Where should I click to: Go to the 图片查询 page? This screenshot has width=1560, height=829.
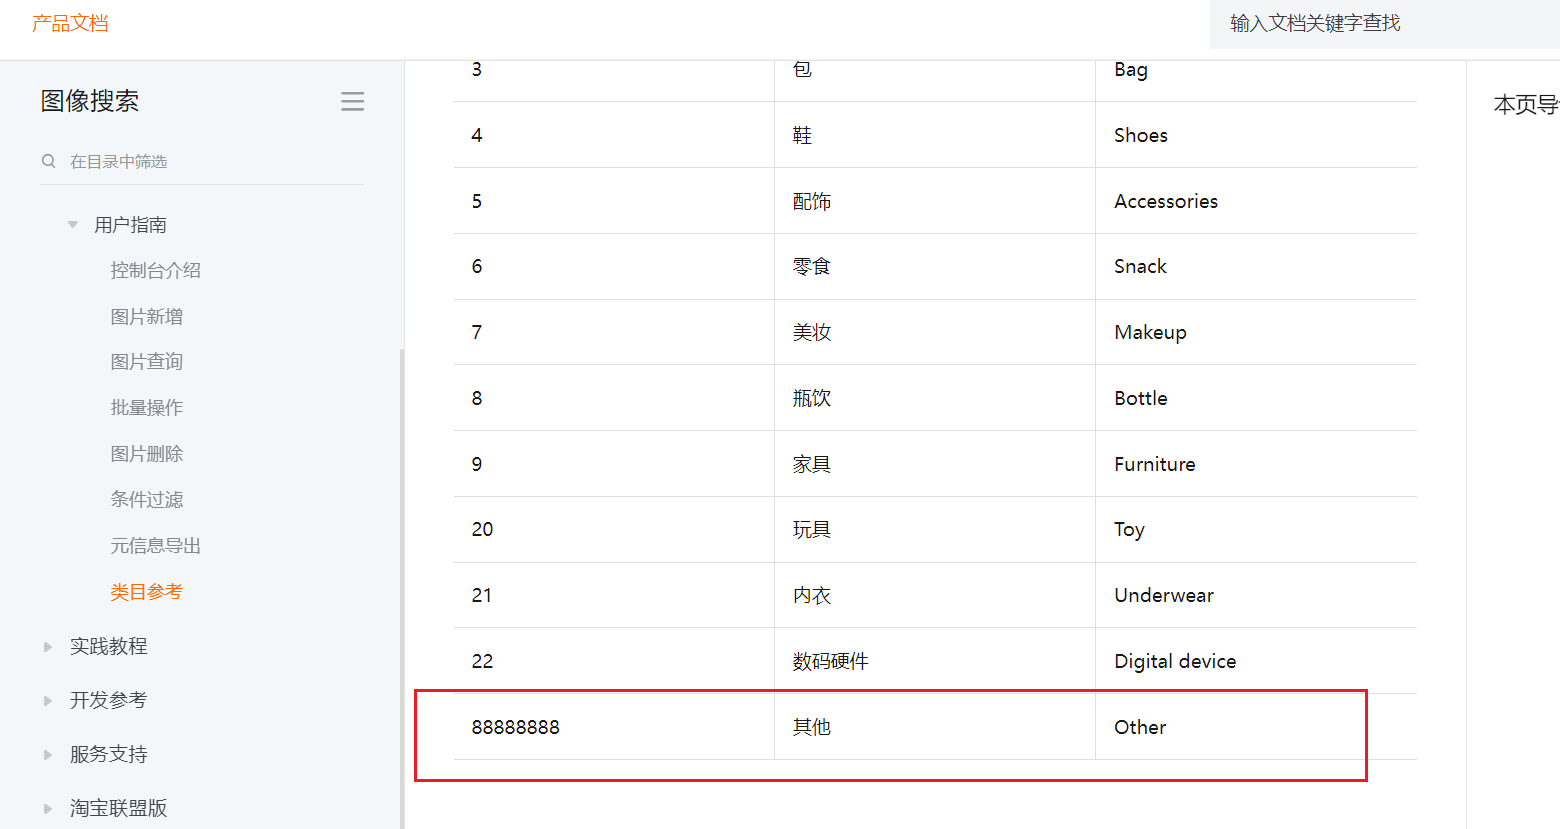coord(146,362)
